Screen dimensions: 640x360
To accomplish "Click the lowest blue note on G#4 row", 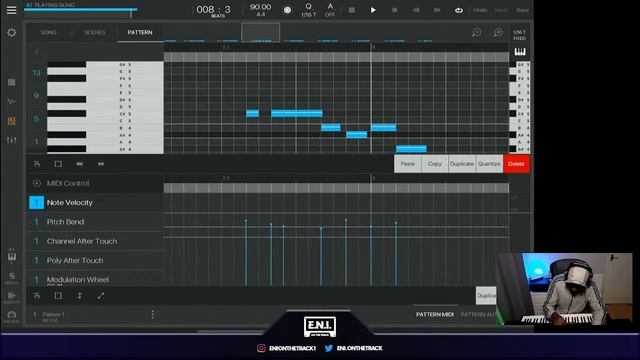I will tap(411, 149).
